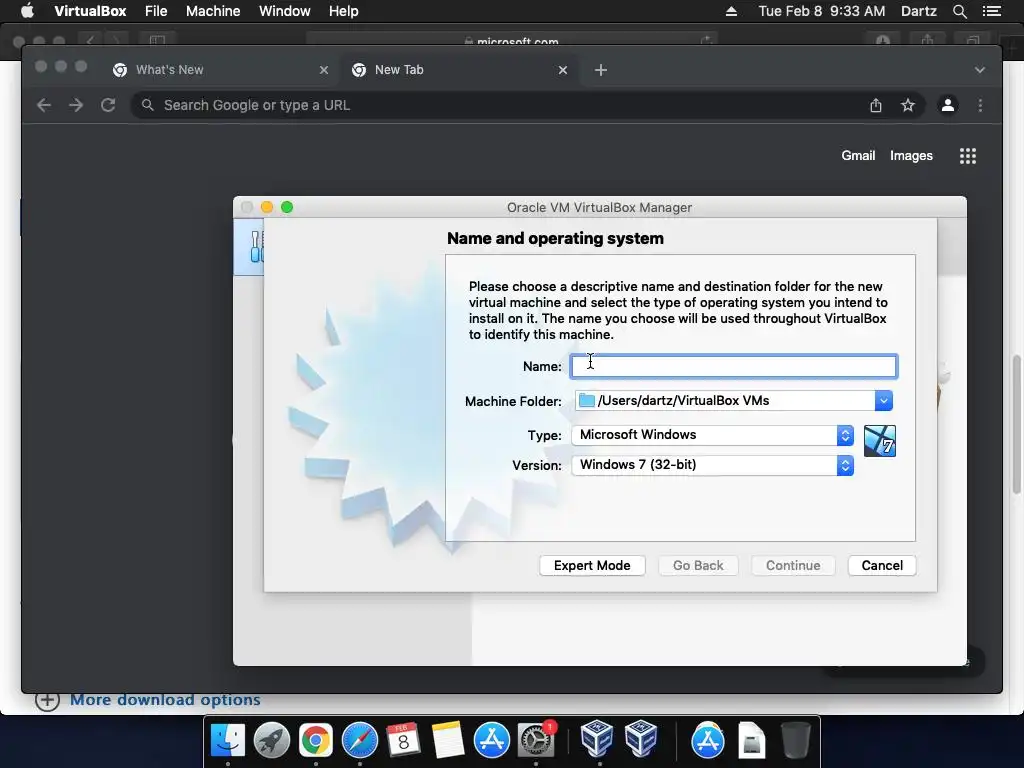Open the Version dropdown showing Windows 7 (32-bit)
The width and height of the screenshot is (1024, 768).
(x=712, y=465)
